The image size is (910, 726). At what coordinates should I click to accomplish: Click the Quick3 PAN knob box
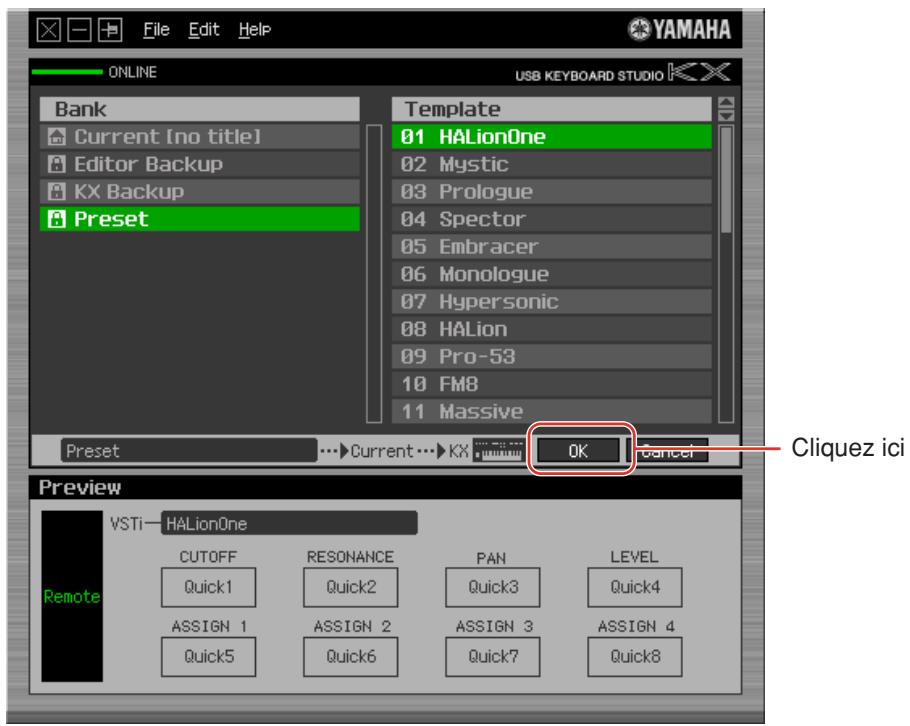[x=493, y=587]
